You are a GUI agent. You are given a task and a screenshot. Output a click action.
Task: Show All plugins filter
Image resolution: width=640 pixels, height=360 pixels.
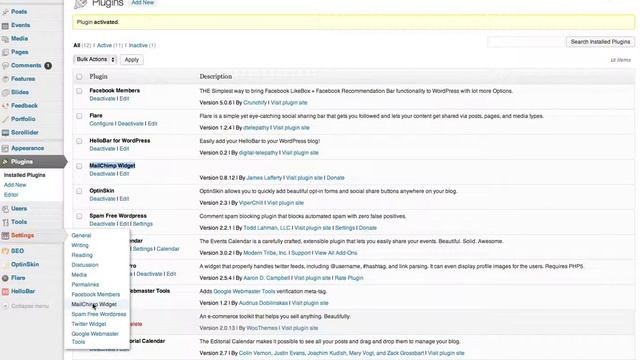click(x=76, y=45)
